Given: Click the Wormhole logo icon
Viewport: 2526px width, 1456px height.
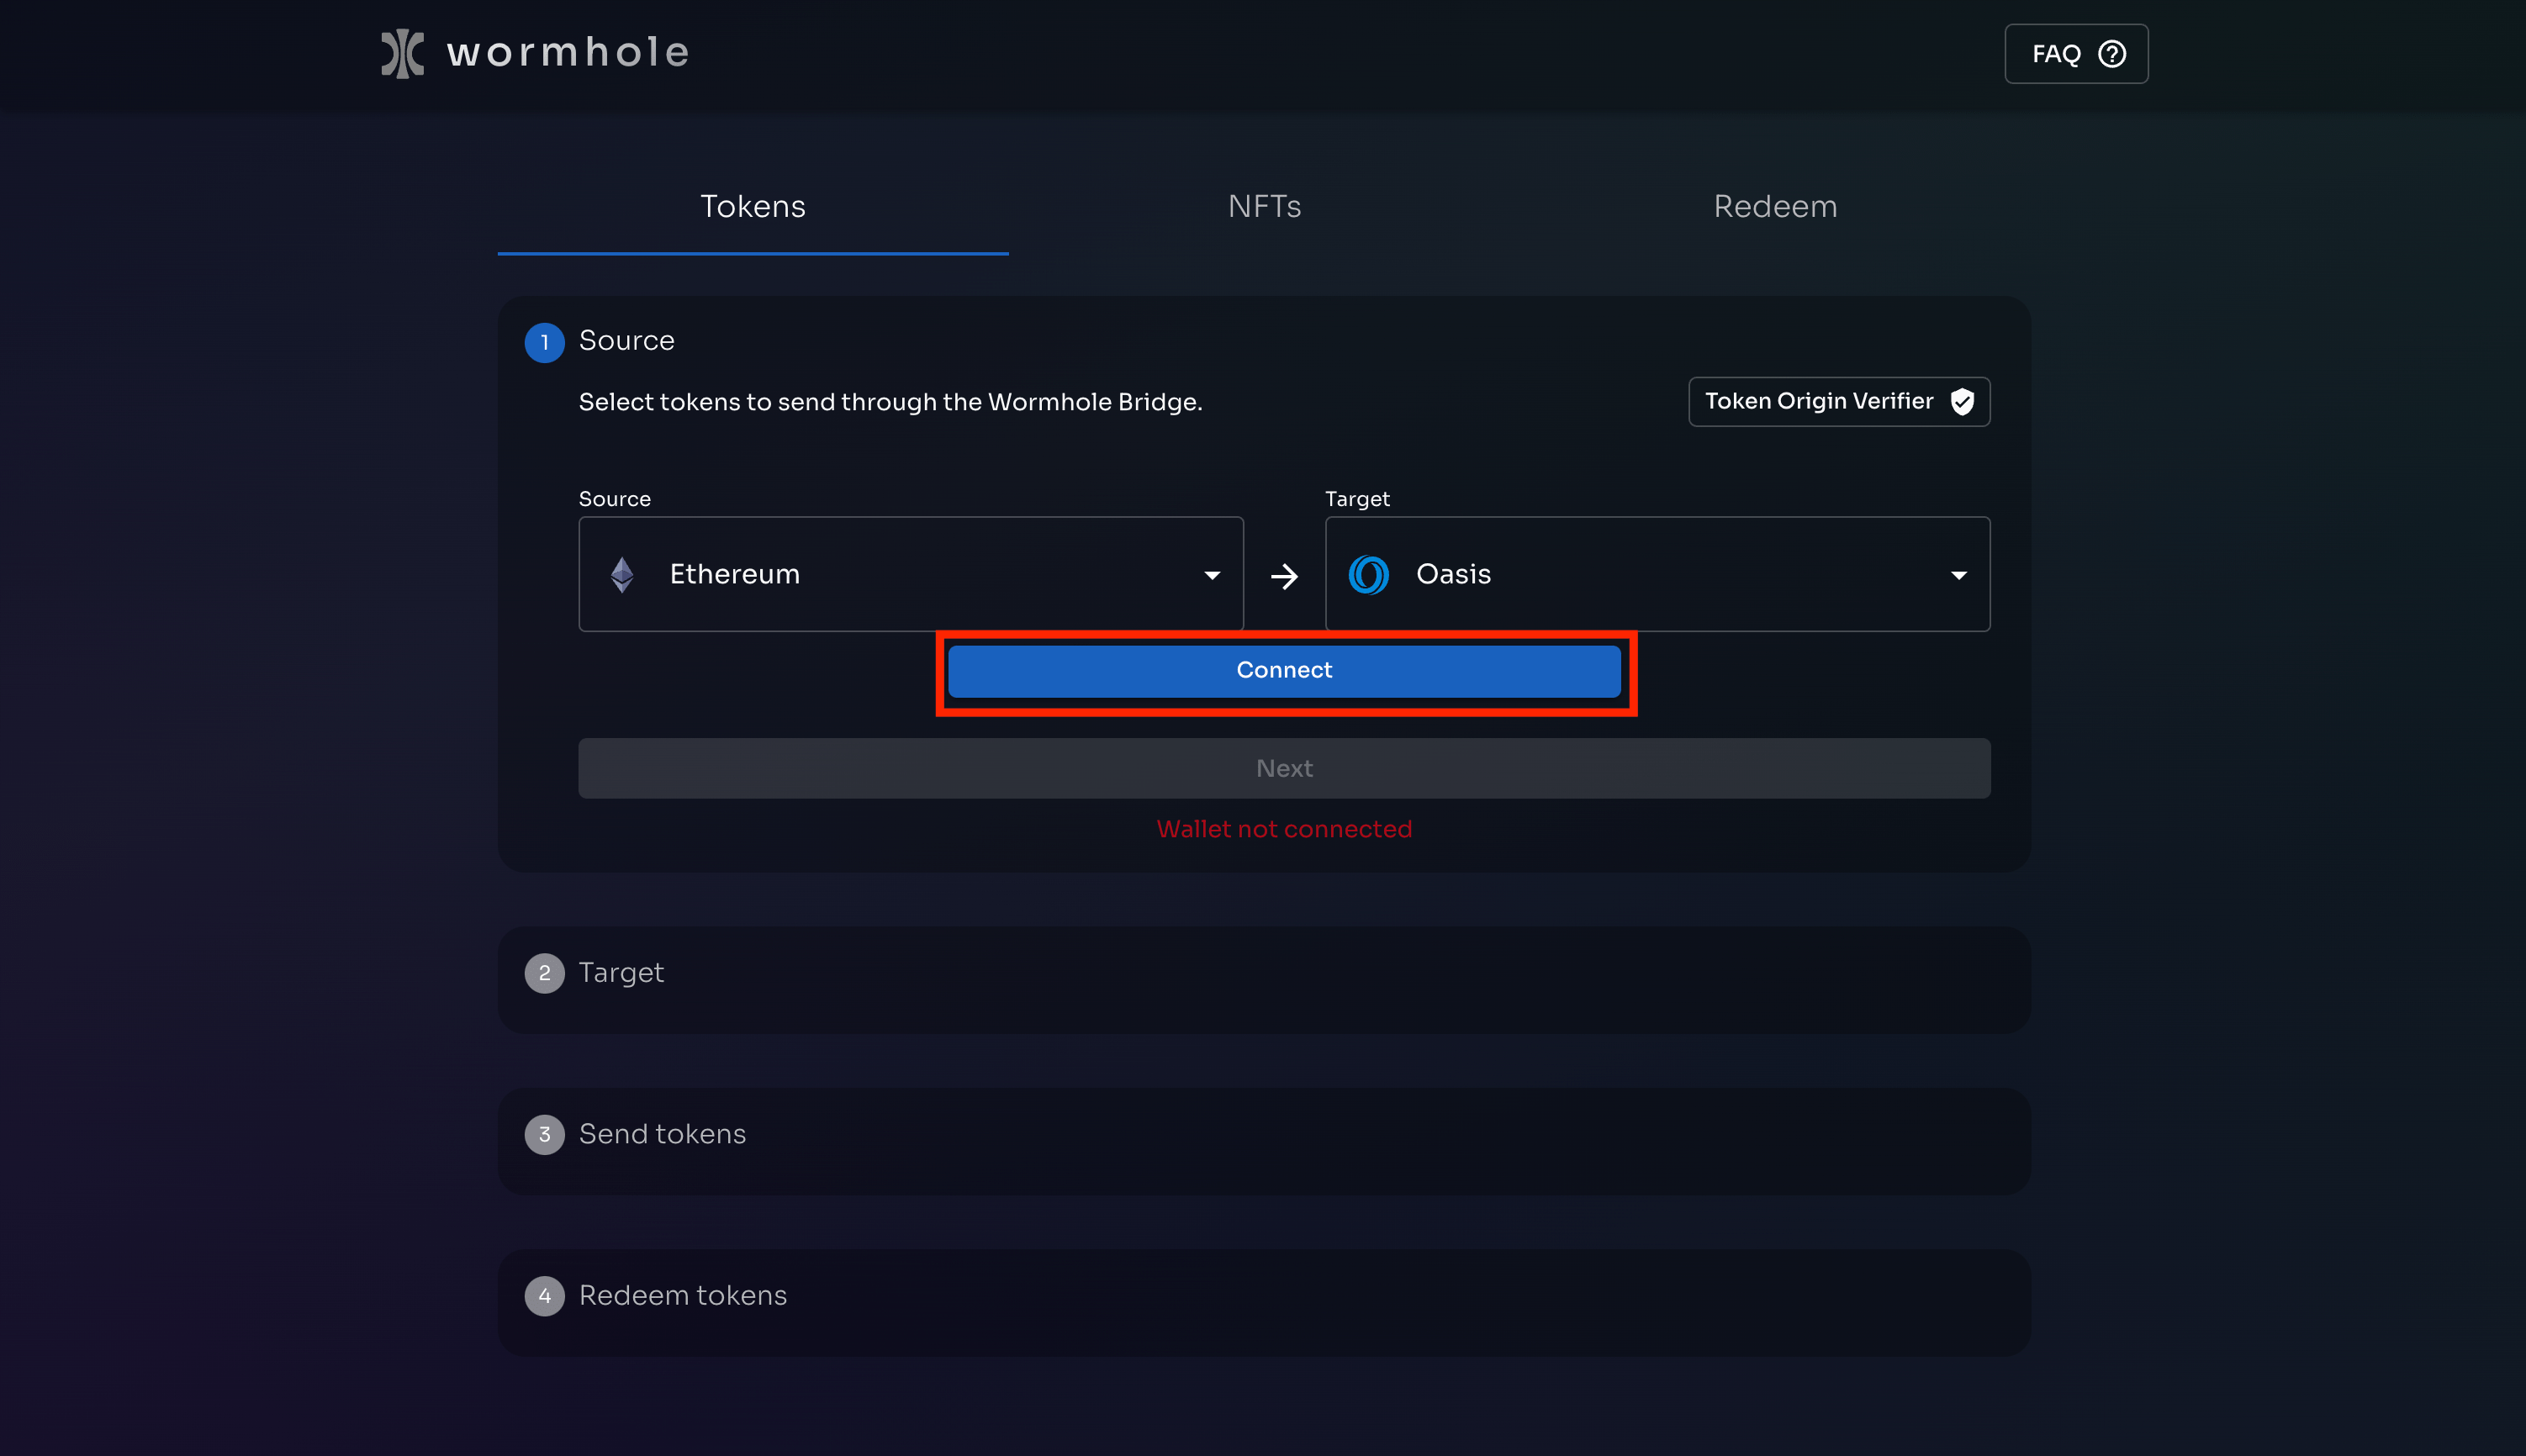Looking at the screenshot, I should pos(402,53).
